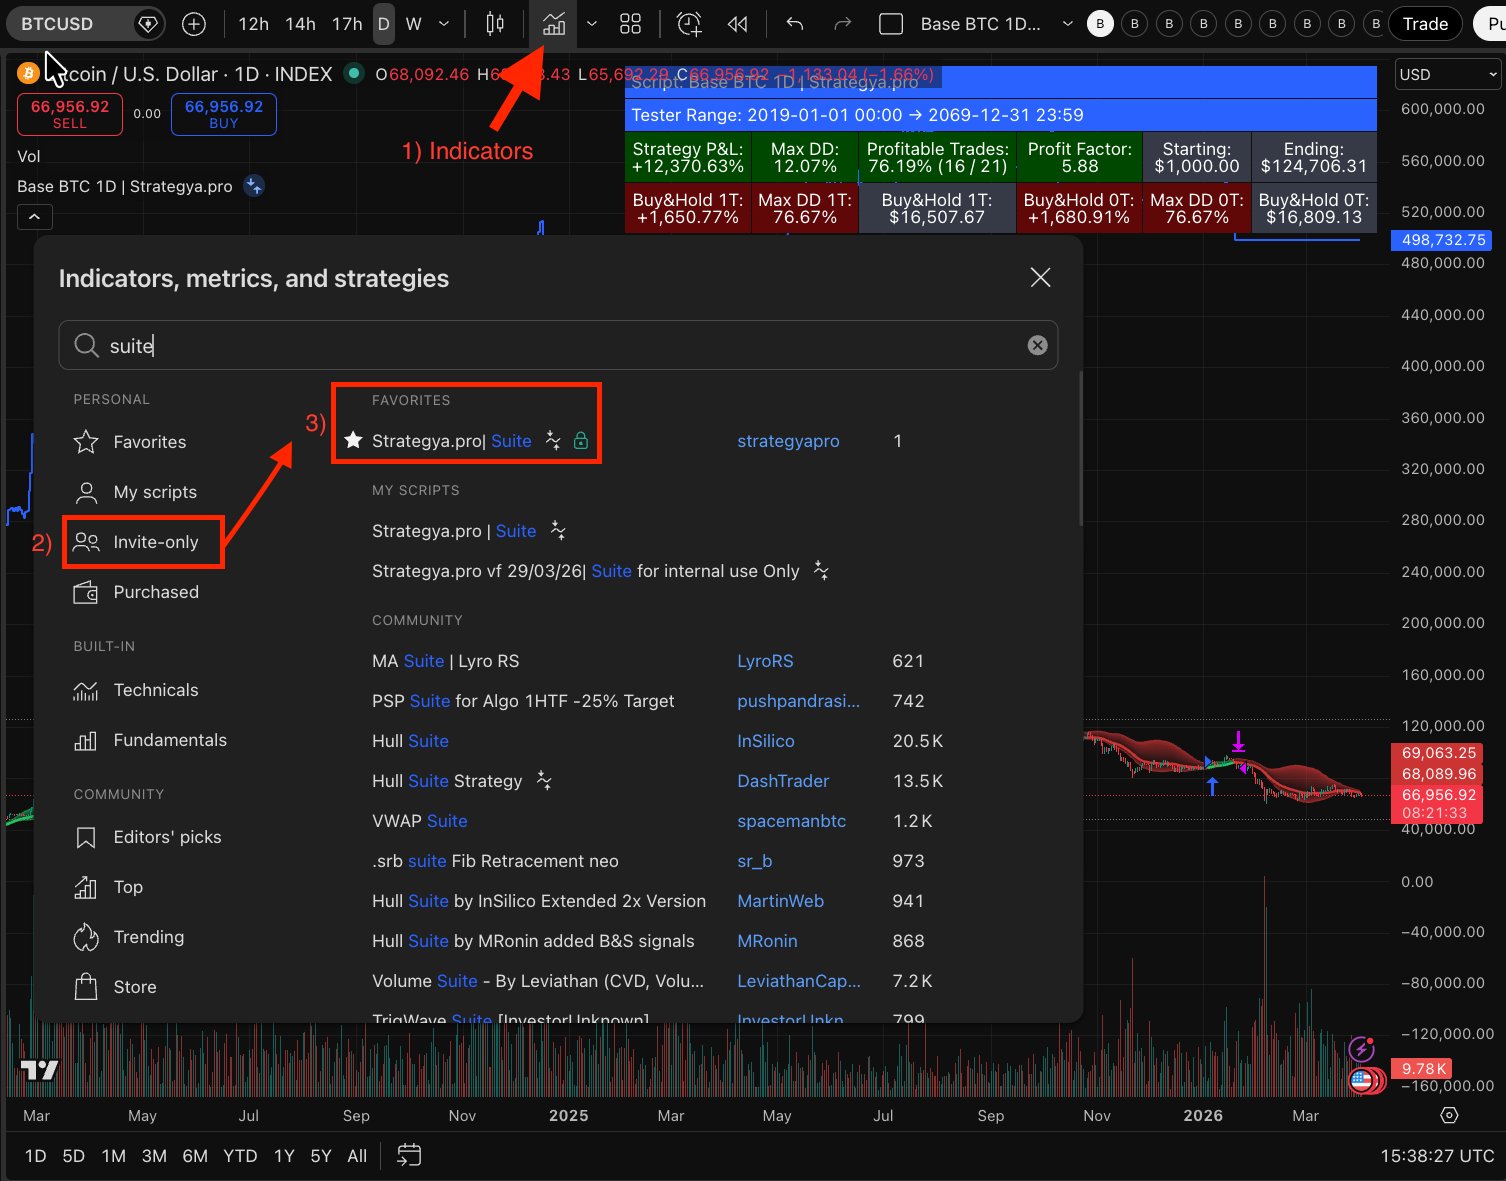Click the 15:38:27 UTC timezone clock
The image size is (1506, 1181).
(x=1437, y=1156)
